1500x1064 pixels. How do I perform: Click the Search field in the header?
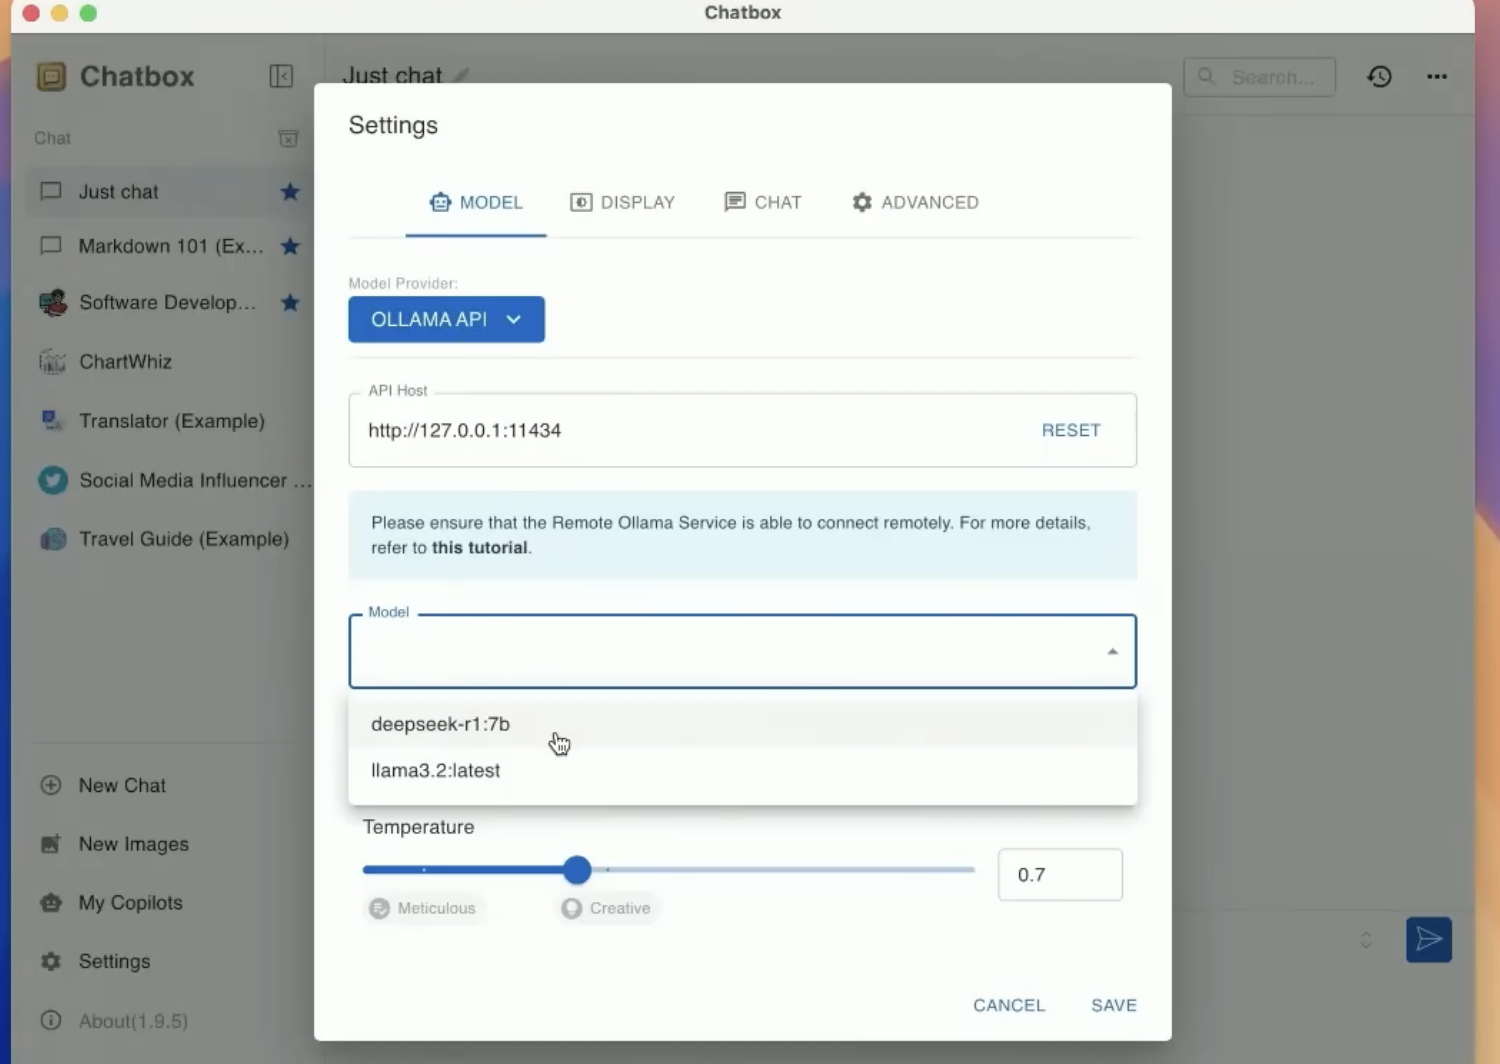click(x=1260, y=77)
